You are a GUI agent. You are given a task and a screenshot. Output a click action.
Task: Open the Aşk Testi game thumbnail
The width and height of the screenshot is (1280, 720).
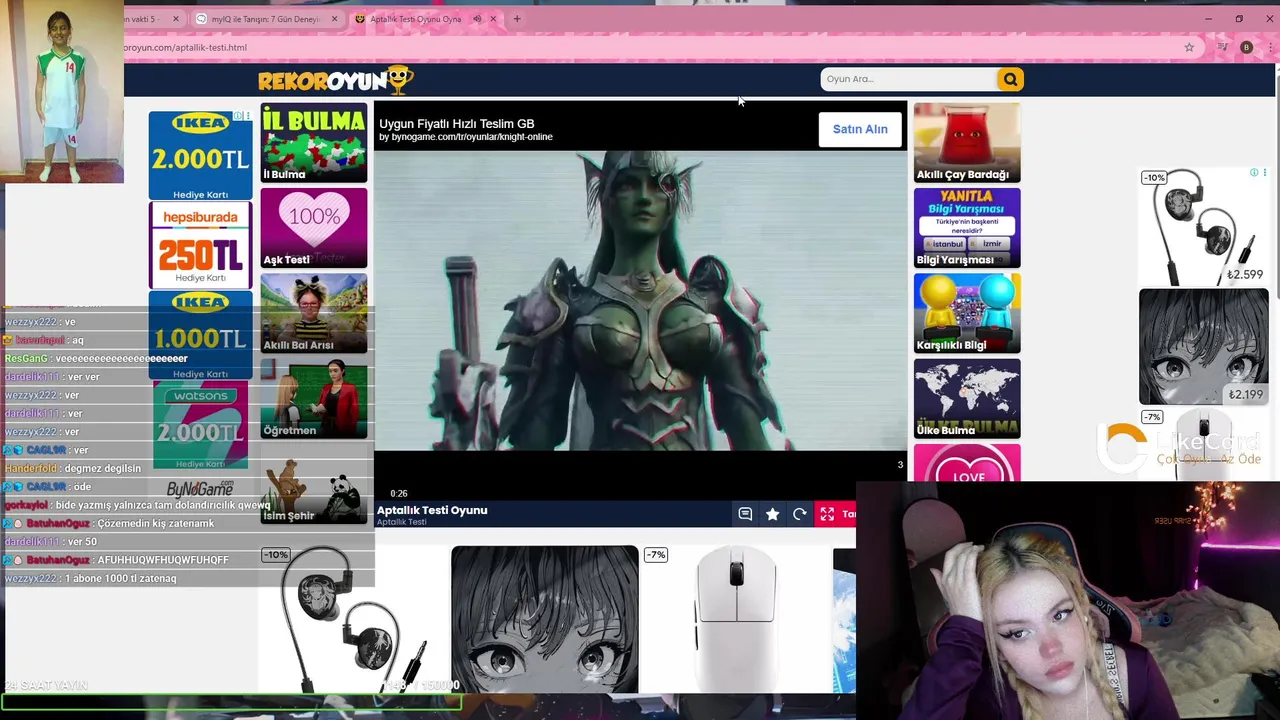[314, 228]
